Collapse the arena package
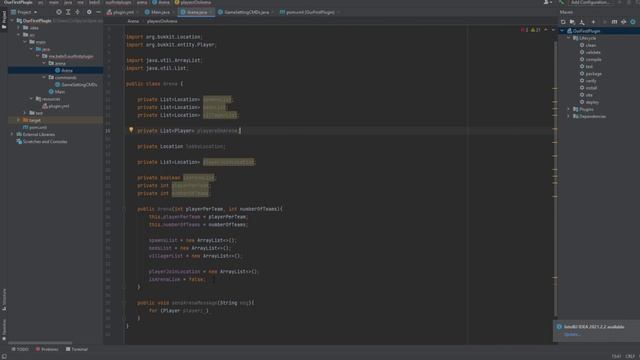This screenshot has width=640, height=360. (44, 63)
